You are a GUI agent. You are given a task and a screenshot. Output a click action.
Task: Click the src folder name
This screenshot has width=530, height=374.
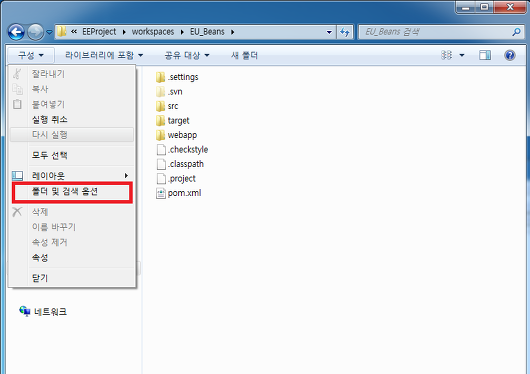point(173,106)
